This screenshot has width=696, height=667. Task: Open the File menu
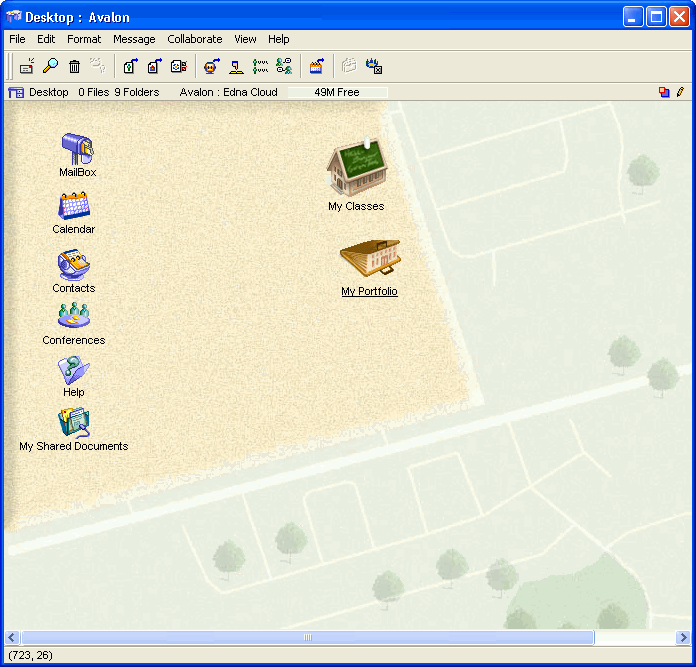(17, 39)
